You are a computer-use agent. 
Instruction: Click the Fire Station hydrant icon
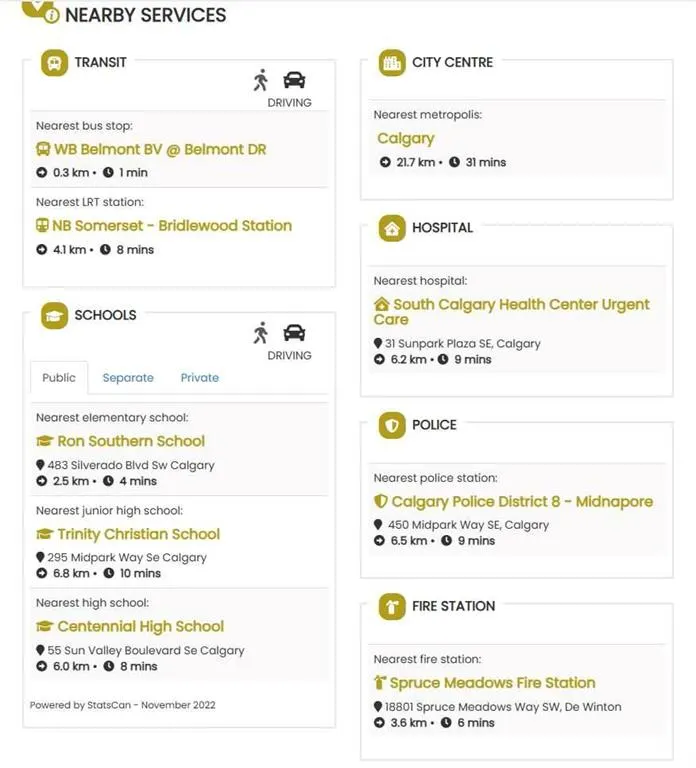[x=392, y=606]
